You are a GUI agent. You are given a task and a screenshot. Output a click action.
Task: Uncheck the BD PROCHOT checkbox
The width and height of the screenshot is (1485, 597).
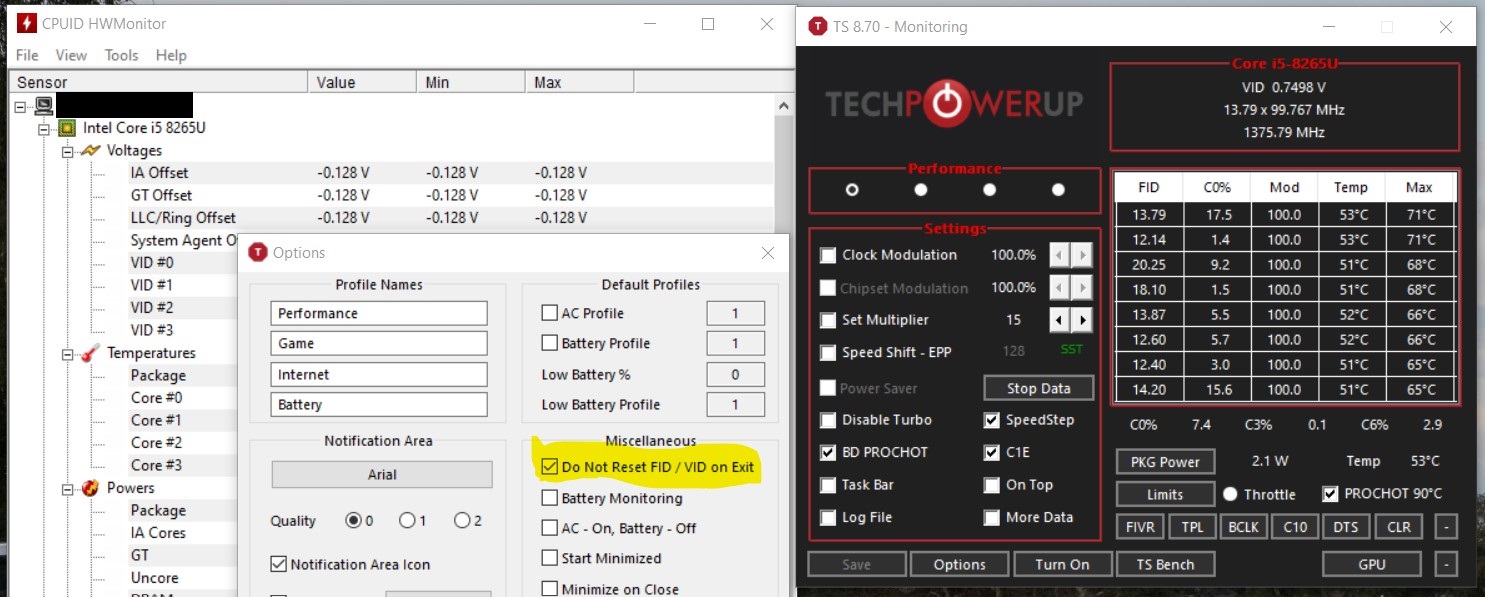pyautogui.click(x=828, y=452)
